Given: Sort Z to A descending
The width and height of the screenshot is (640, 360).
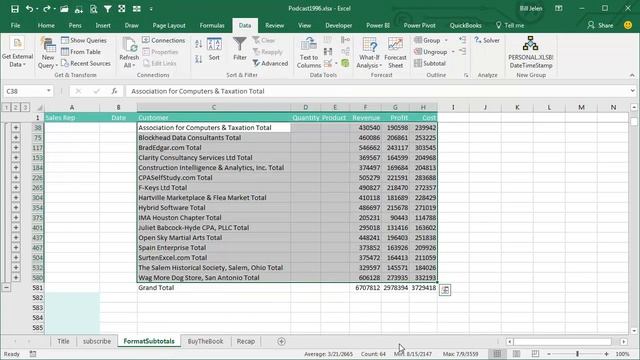Looking at the screenshot, I should [199, 59].
